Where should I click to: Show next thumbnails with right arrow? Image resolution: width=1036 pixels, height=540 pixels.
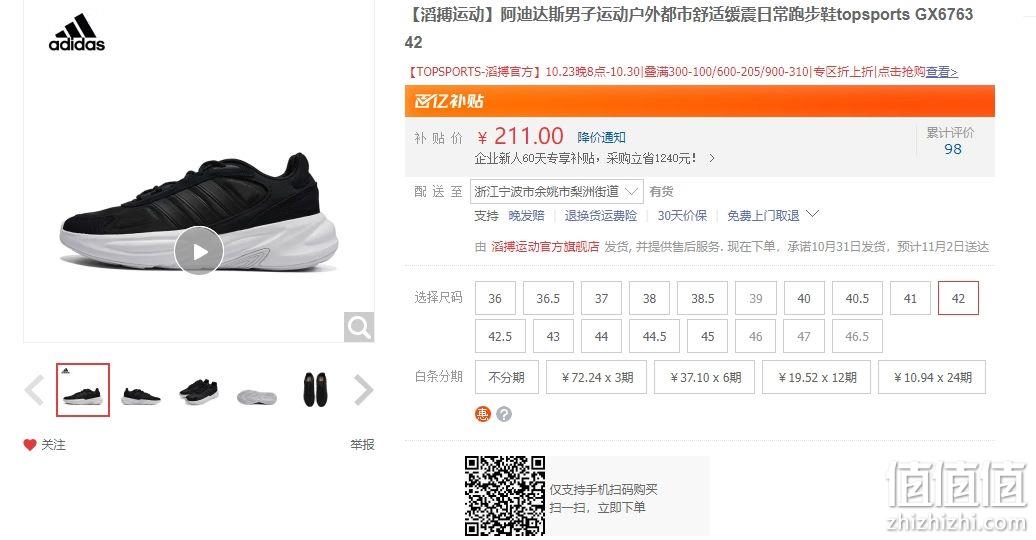click(x=363, y=389)
